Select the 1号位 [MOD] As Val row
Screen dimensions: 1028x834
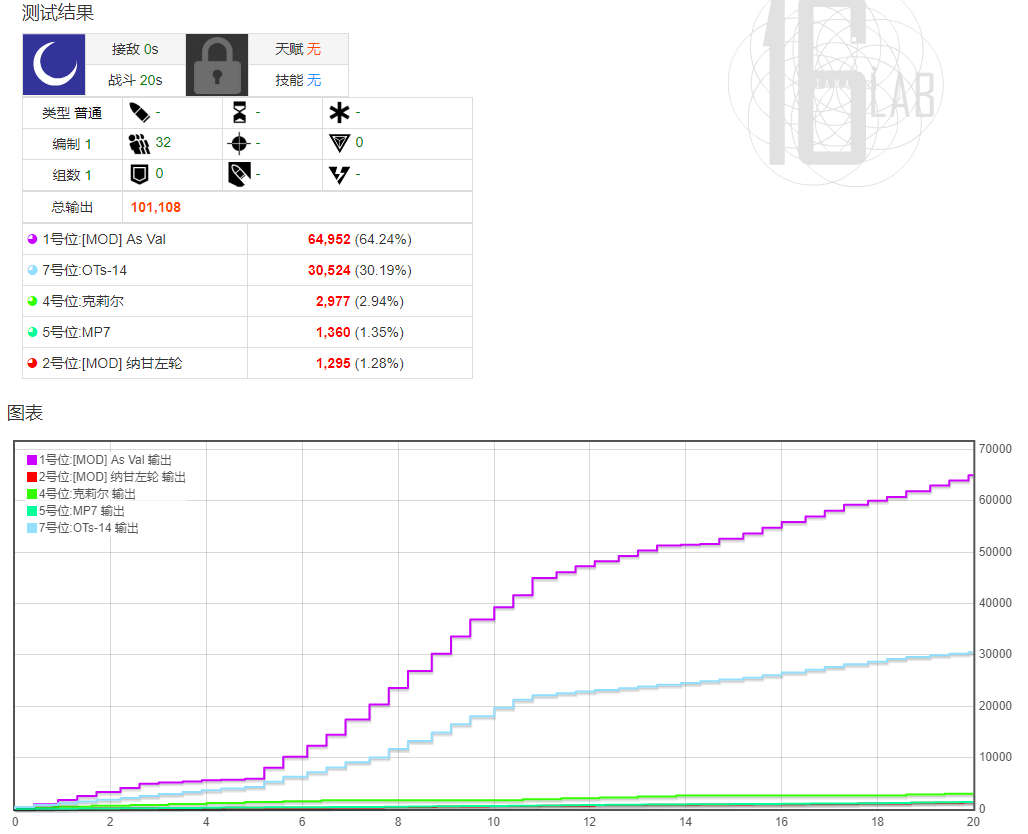click(135, 239)
